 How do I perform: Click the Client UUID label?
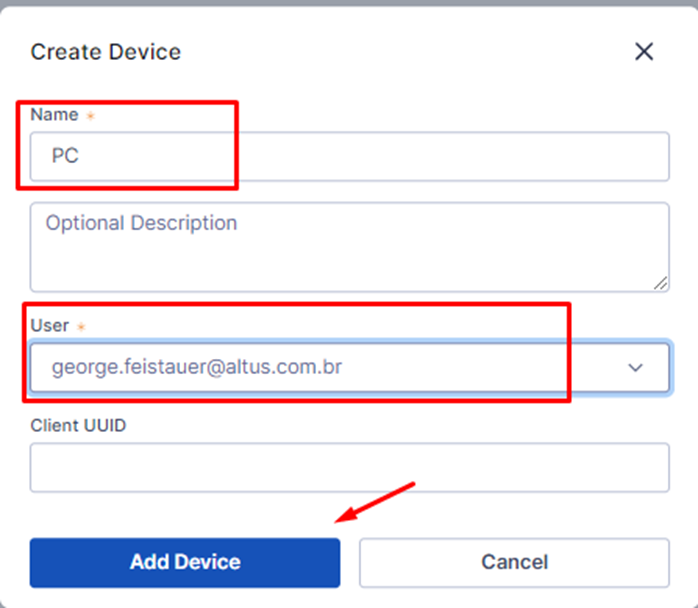78,425
